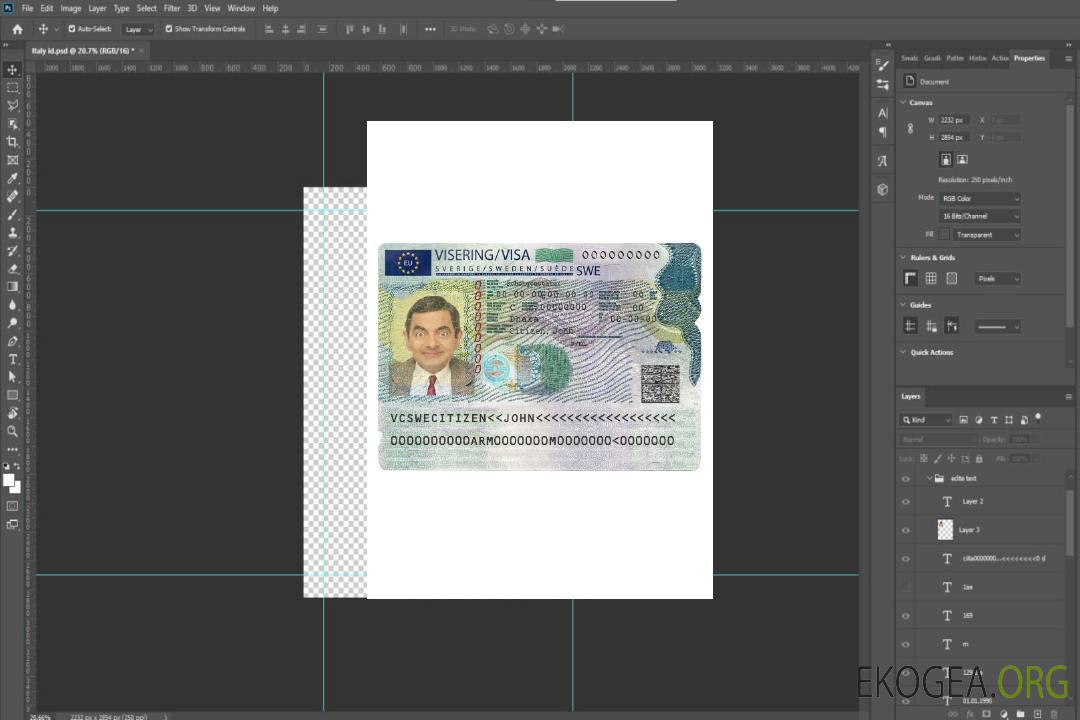1080x720 pixels.
Task: Add a layer mask from Layers footer
Action: pos(986,714)
